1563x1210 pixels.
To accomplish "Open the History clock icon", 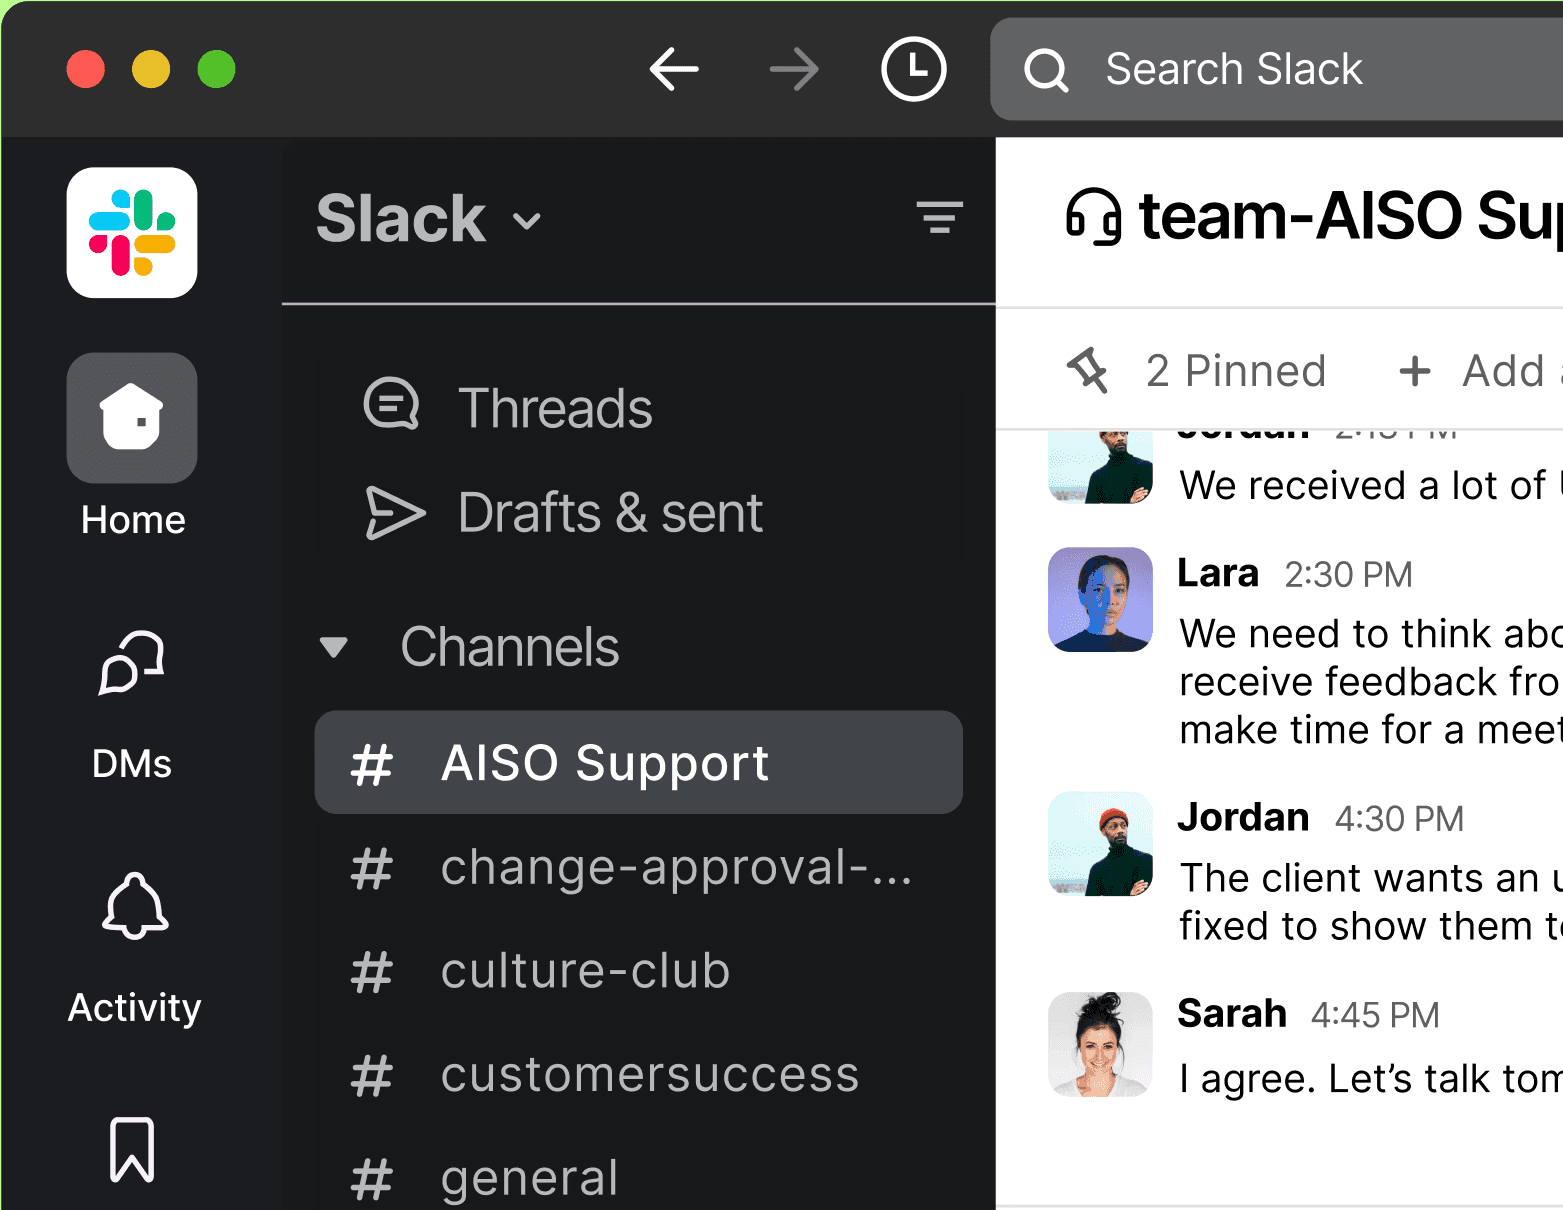I will pos(913,69).
